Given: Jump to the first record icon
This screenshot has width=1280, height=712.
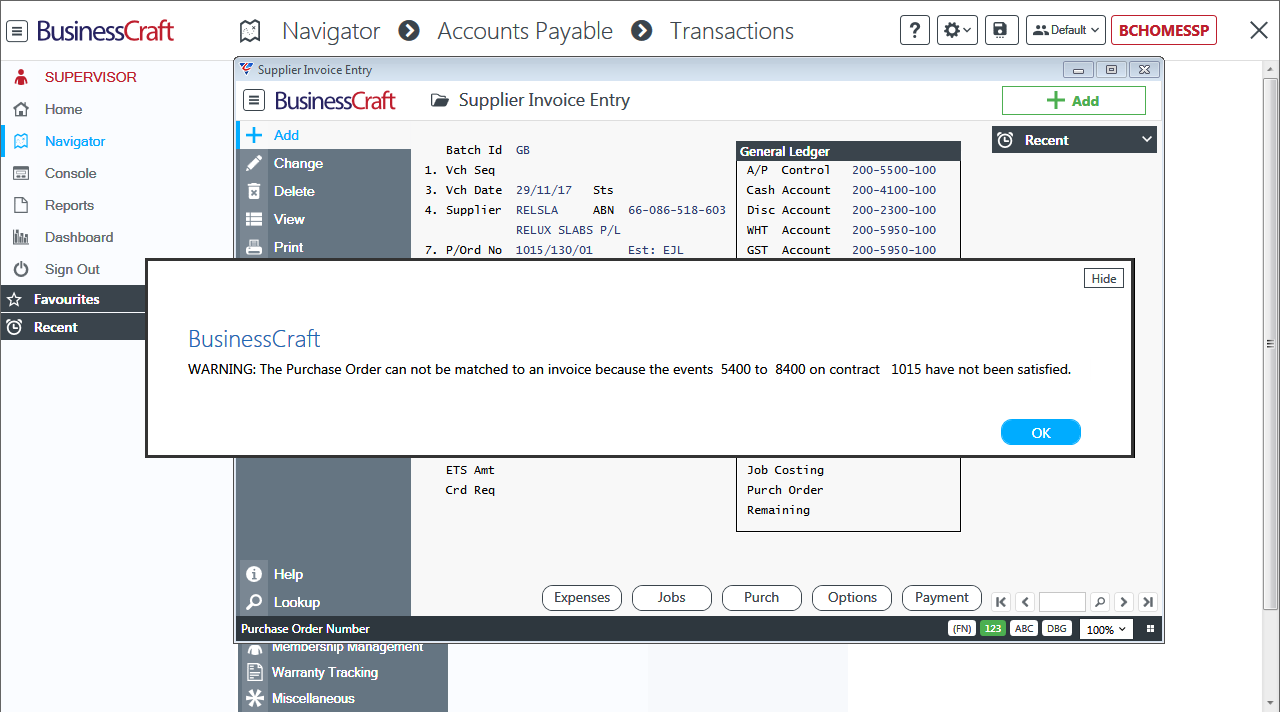Looking at the screenshot, I should click(1001, 602).
